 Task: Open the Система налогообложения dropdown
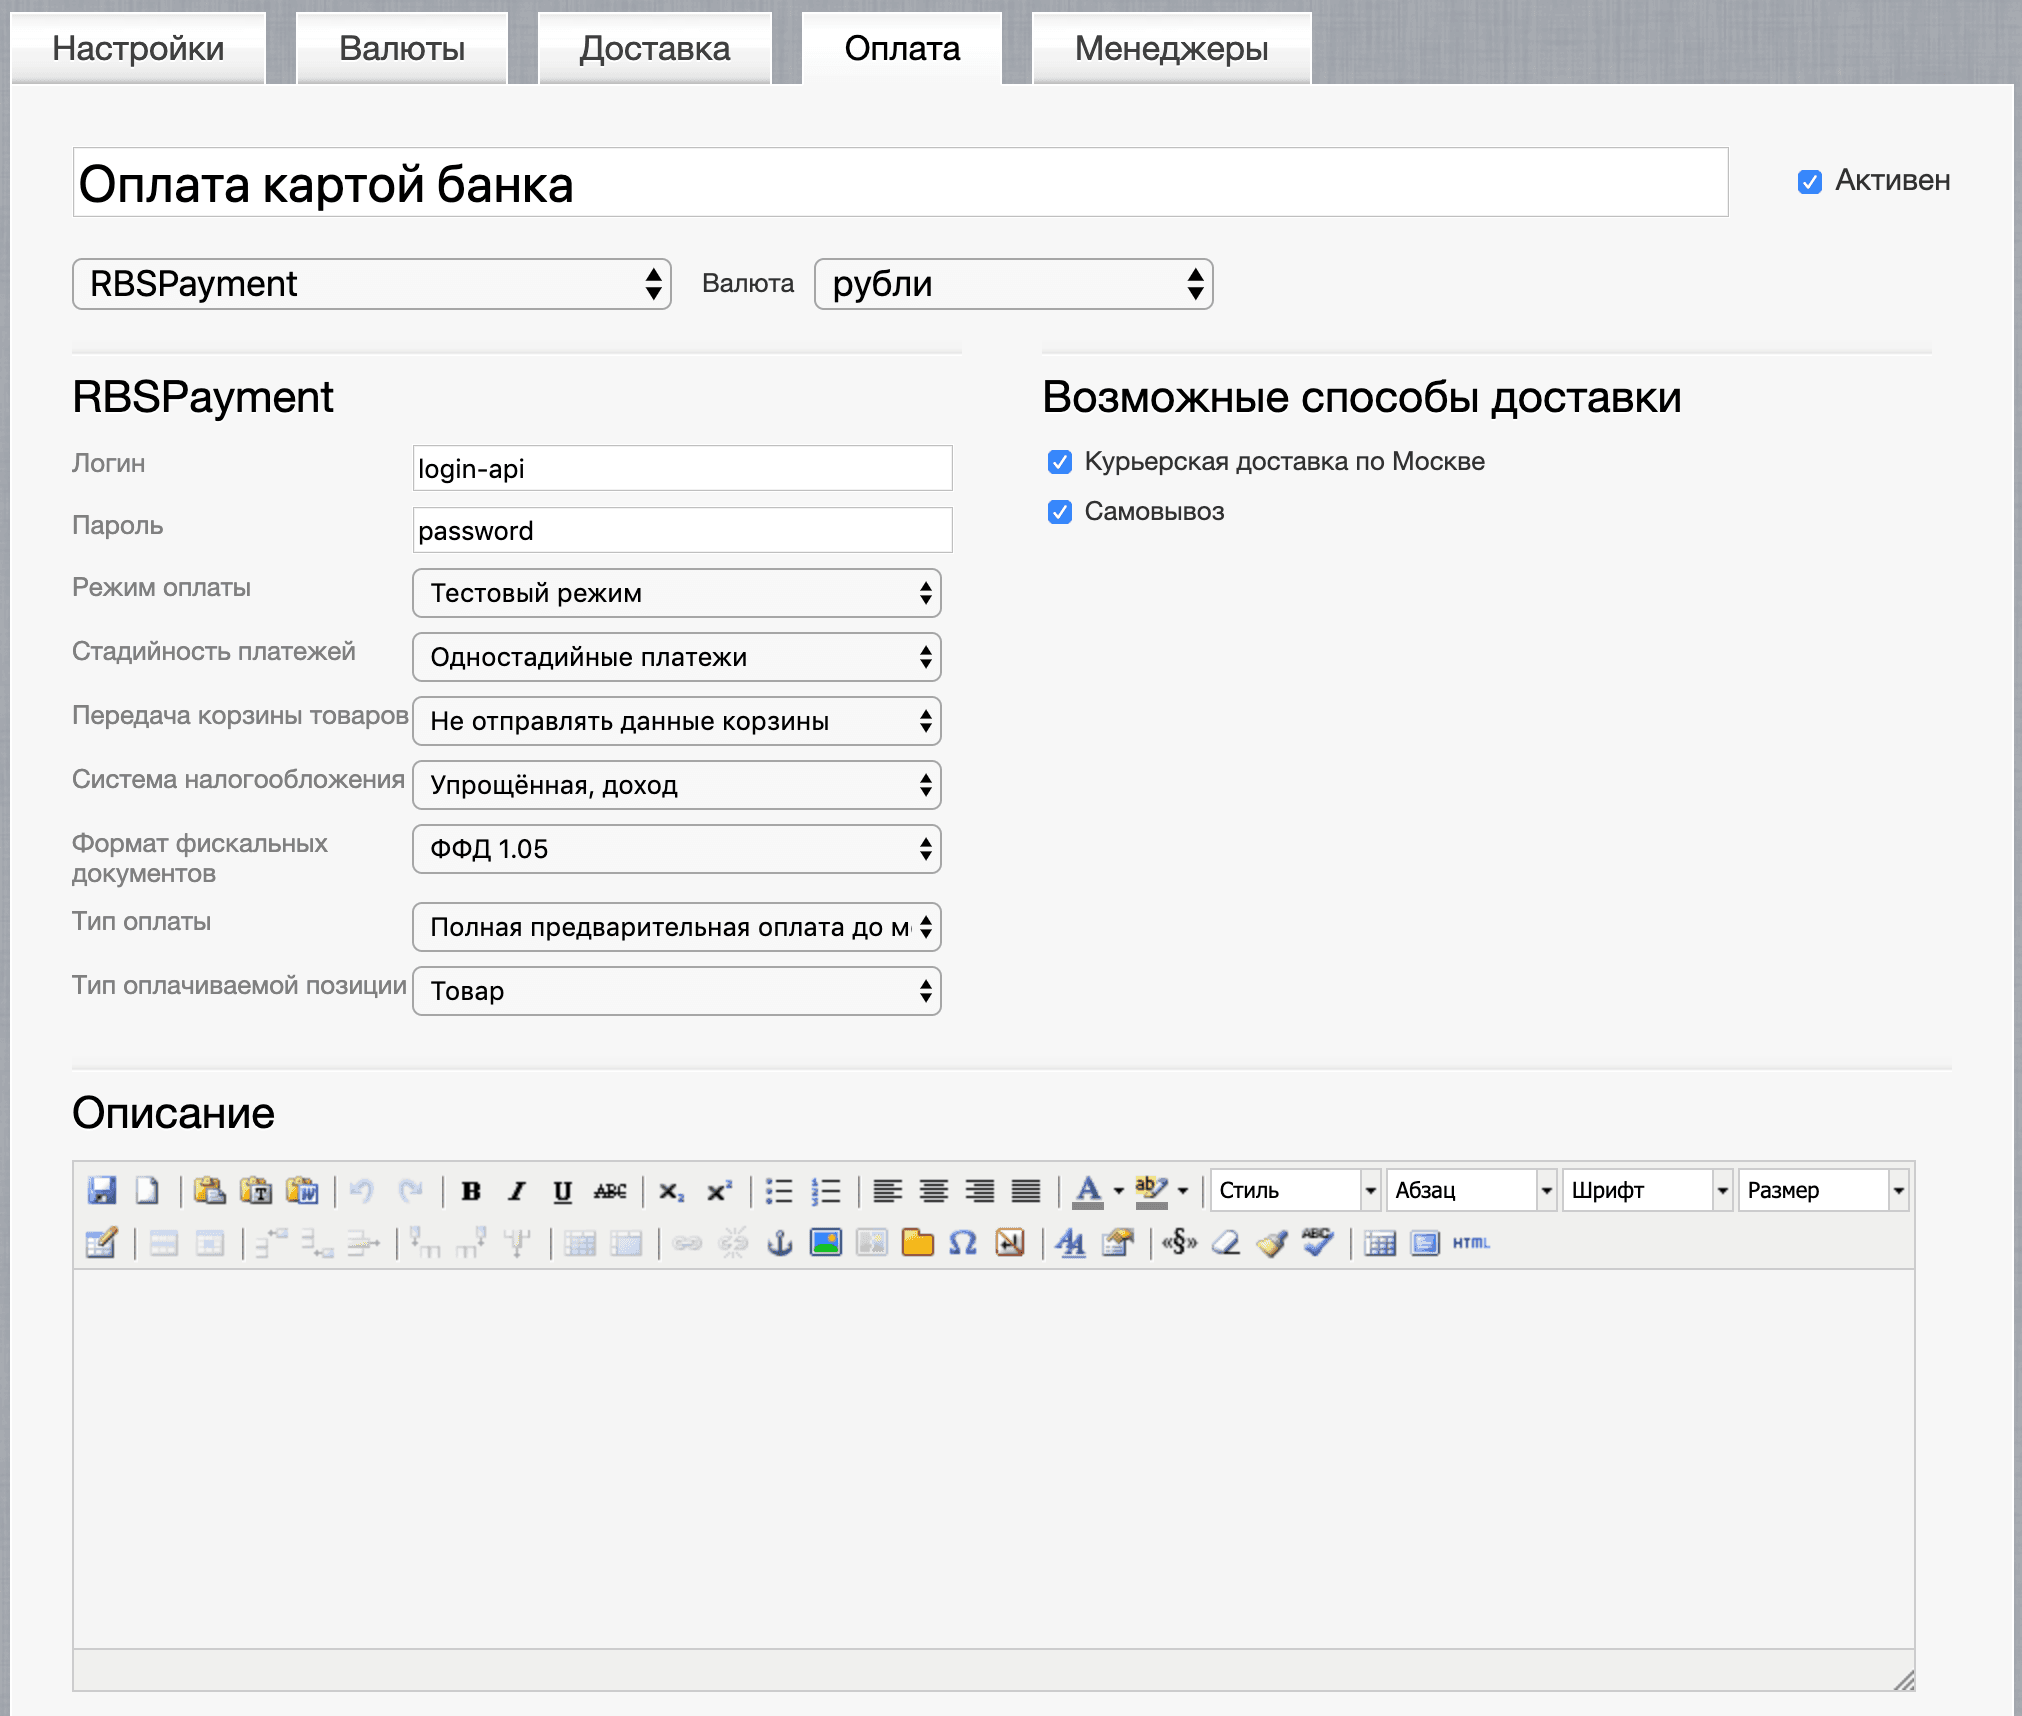(x=676, y=785)
